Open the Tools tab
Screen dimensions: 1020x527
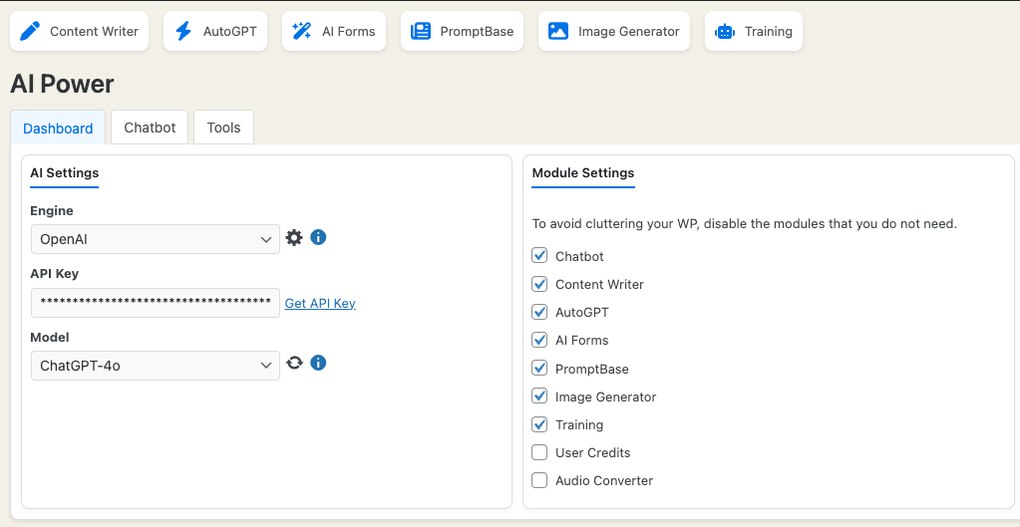[x=224, y=127]
